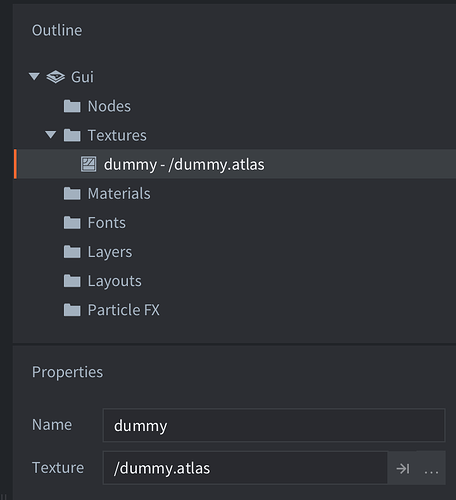Click the Textures folder icon

click(x=72, y=135)
